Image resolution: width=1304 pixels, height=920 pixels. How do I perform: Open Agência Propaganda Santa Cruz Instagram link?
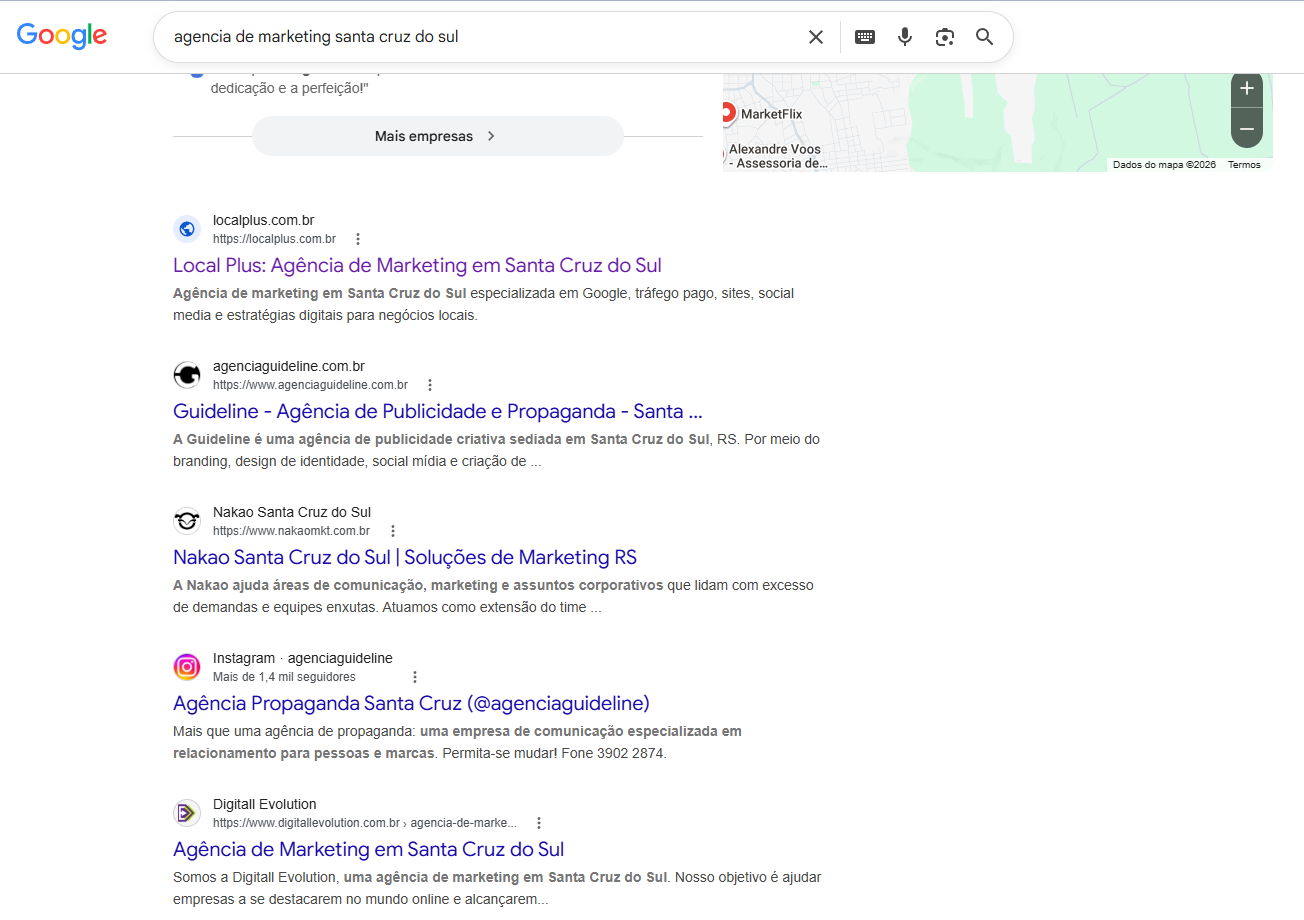(411, 703)
